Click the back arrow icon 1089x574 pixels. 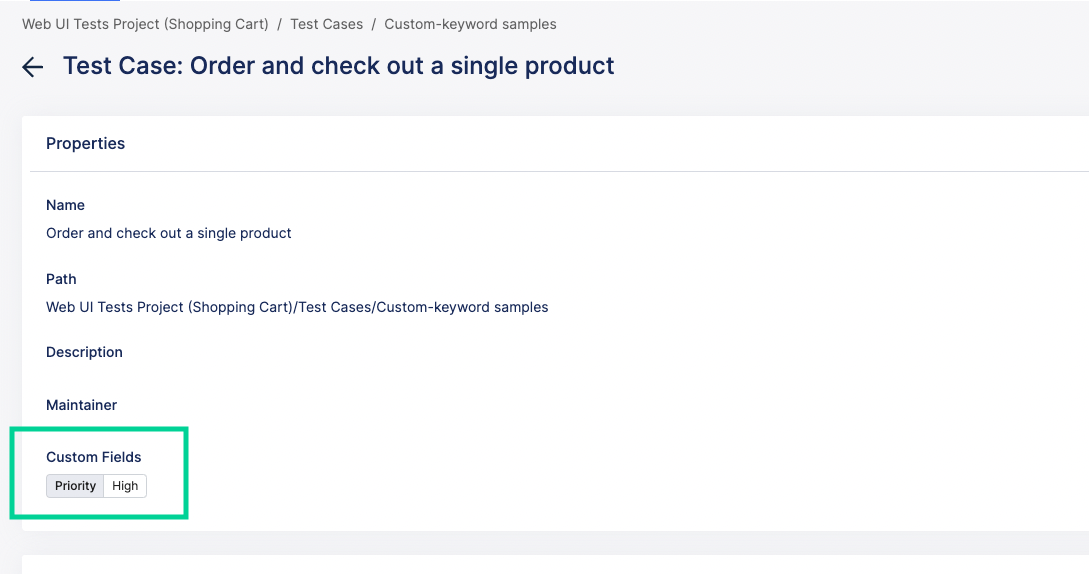click(33, 67)
